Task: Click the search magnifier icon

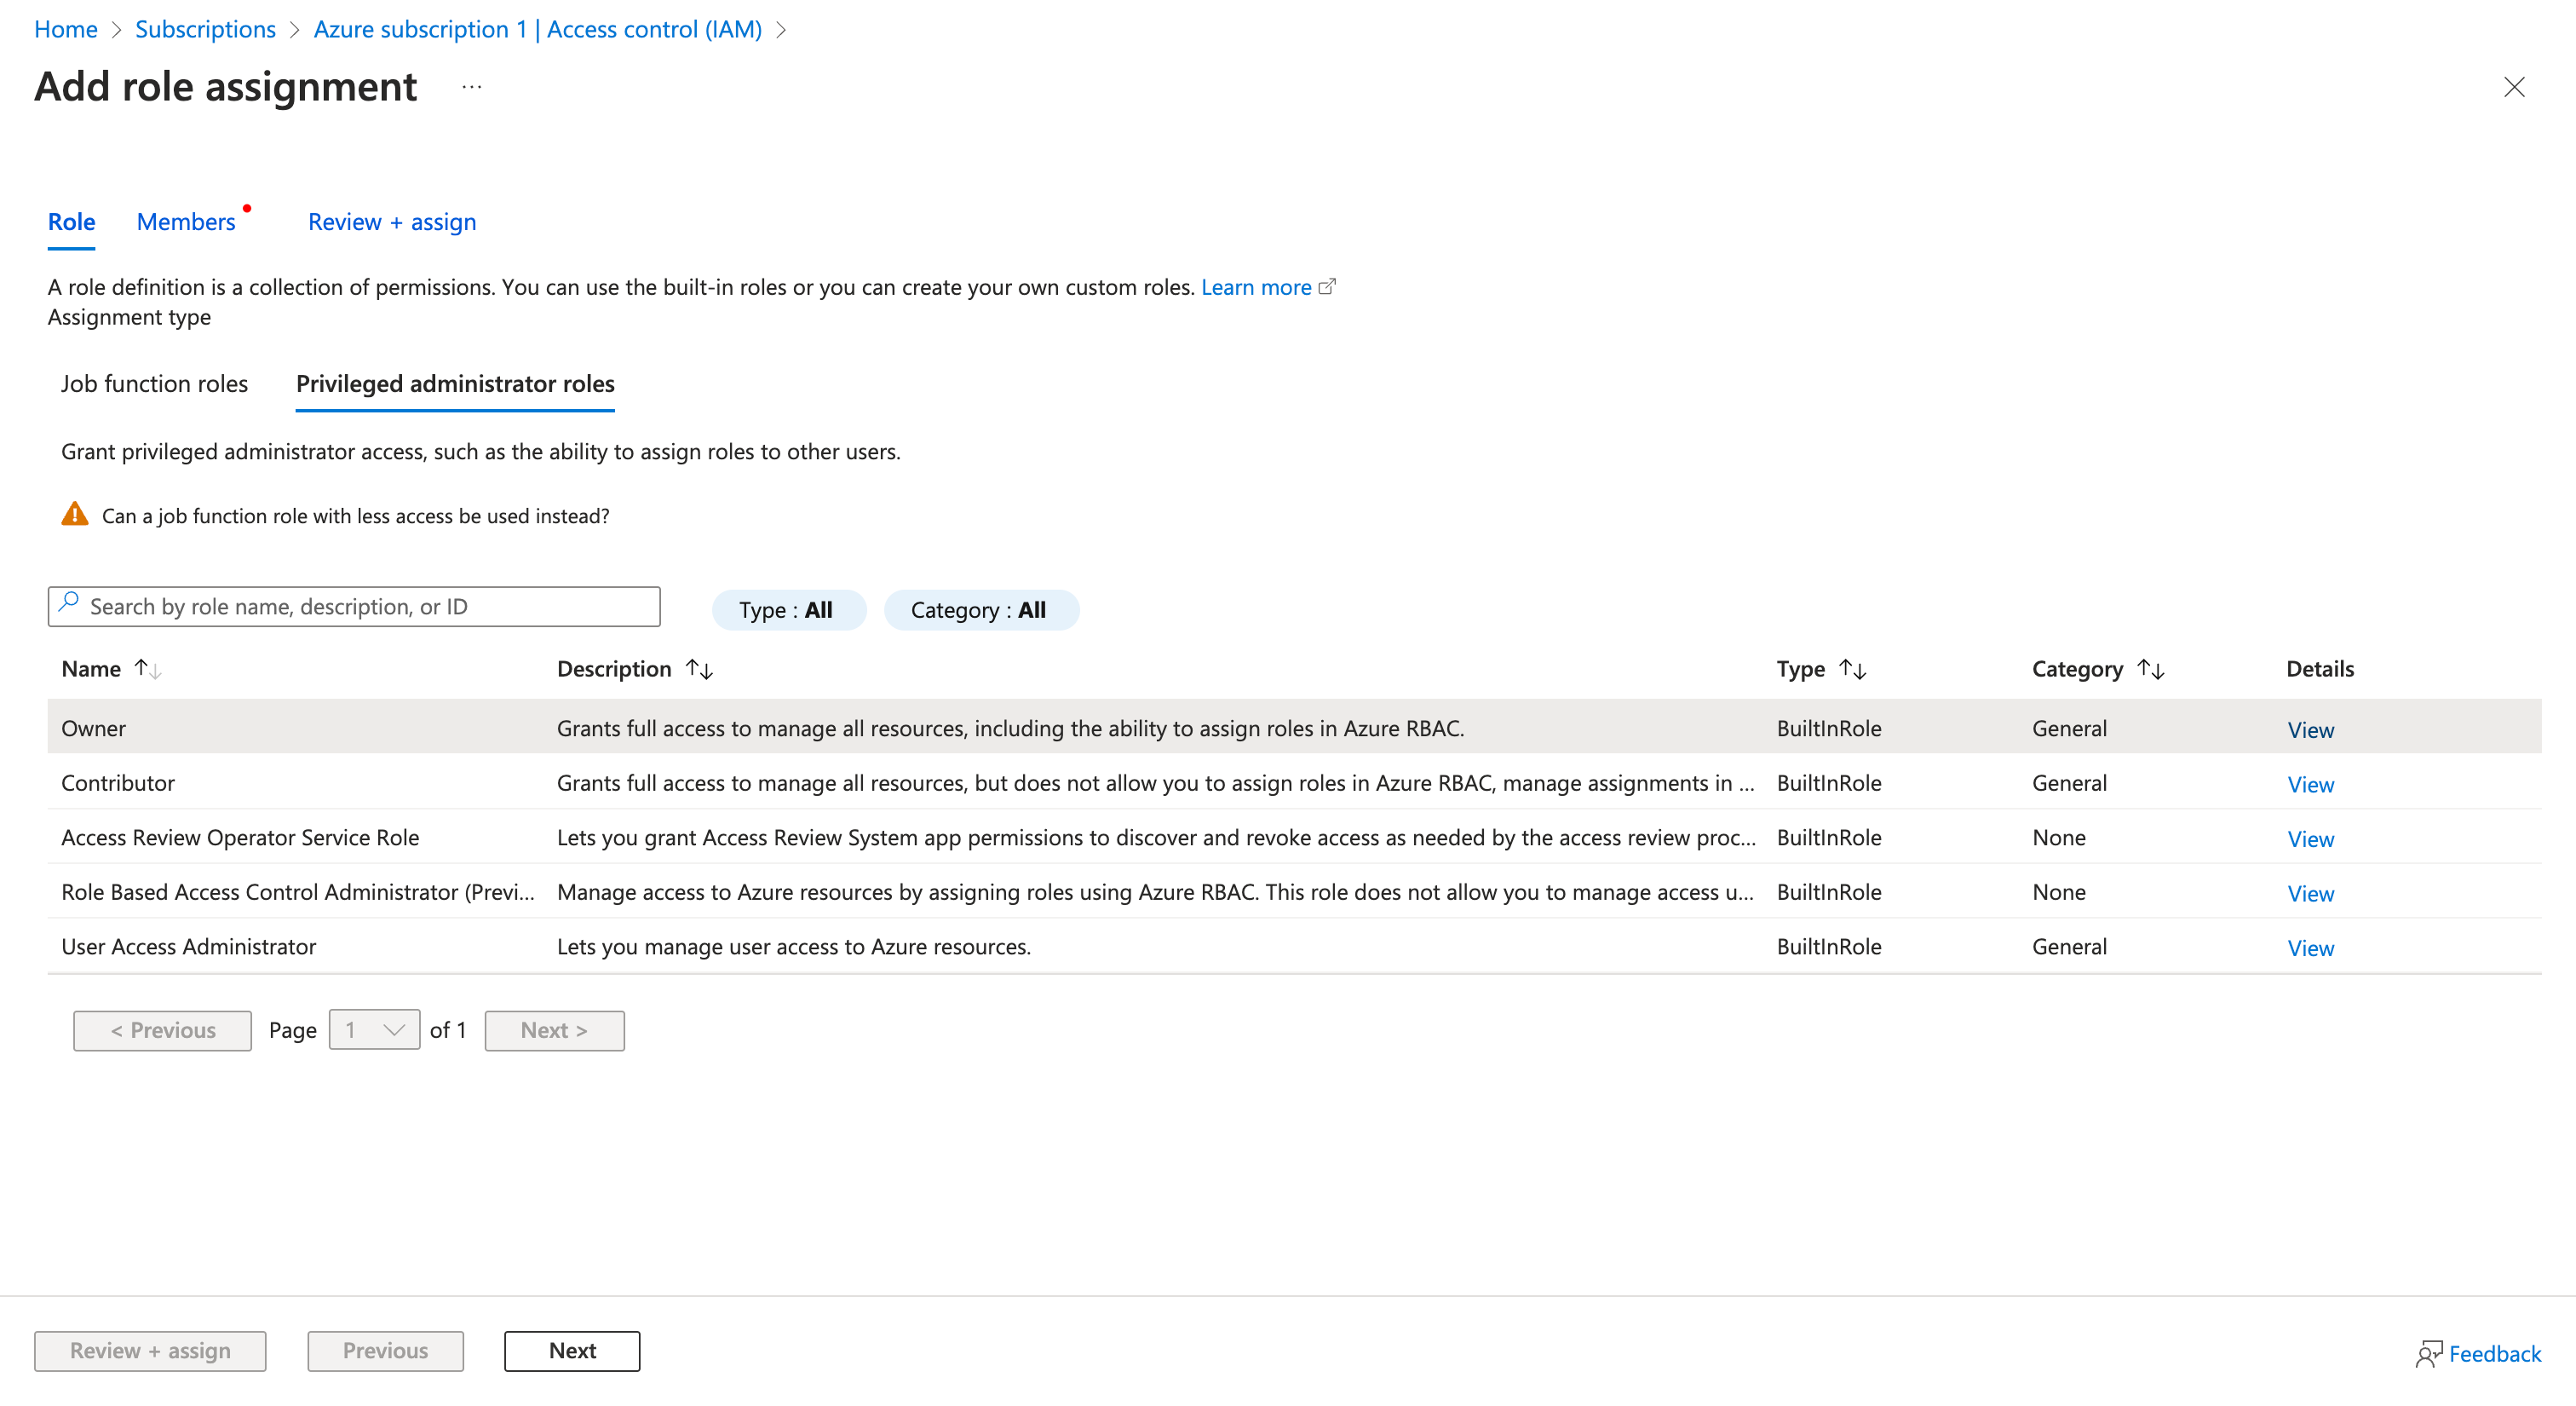Action: click(69, 605)
